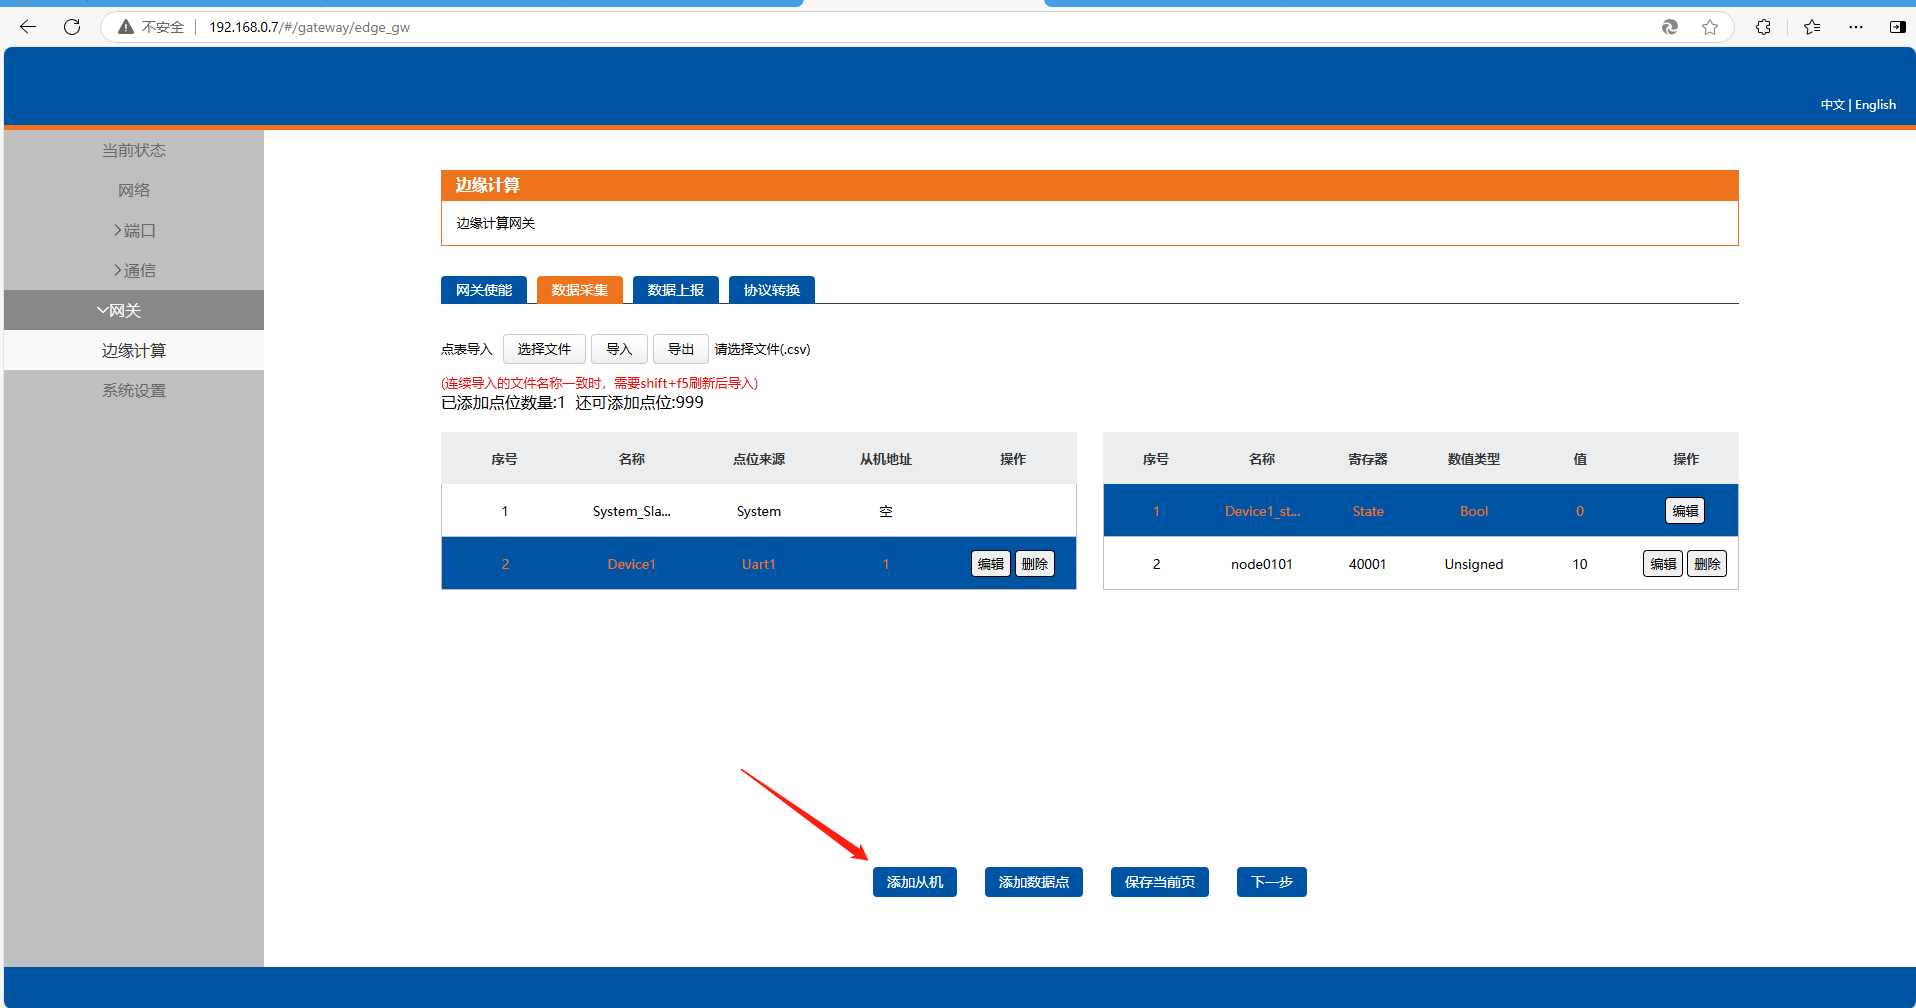
Task: Open the 协议转换 tab
Action: click(771, 290)
